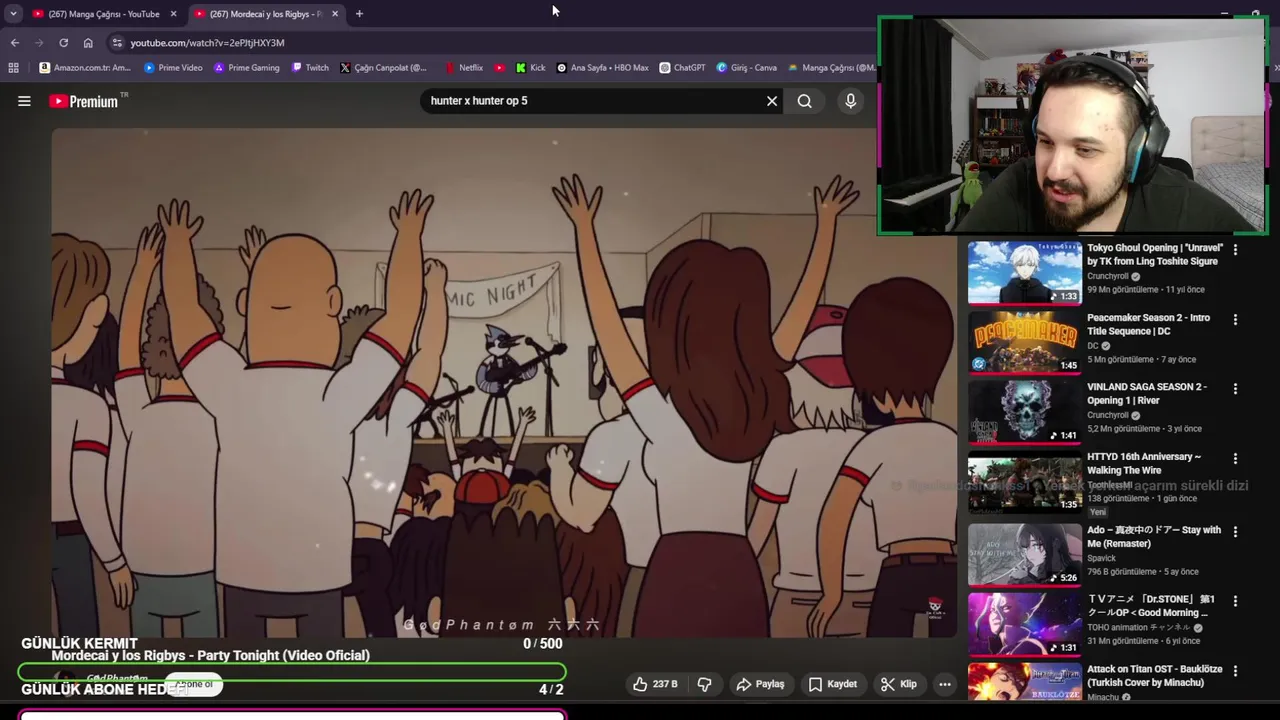Click the playing video to pause
Image resolution: width=1280 pixels, height=720 pixels.
[x=505, y=383]
